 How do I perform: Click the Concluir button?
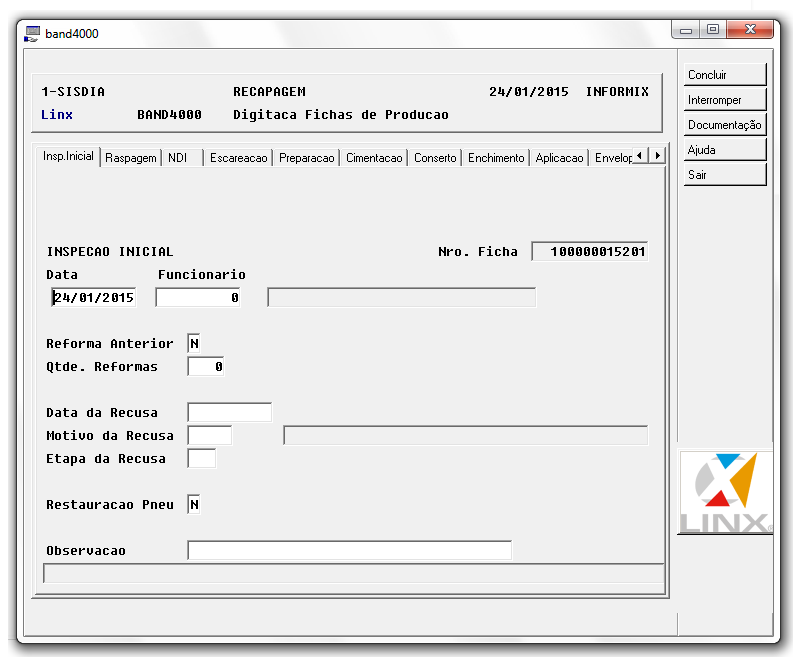725,75
